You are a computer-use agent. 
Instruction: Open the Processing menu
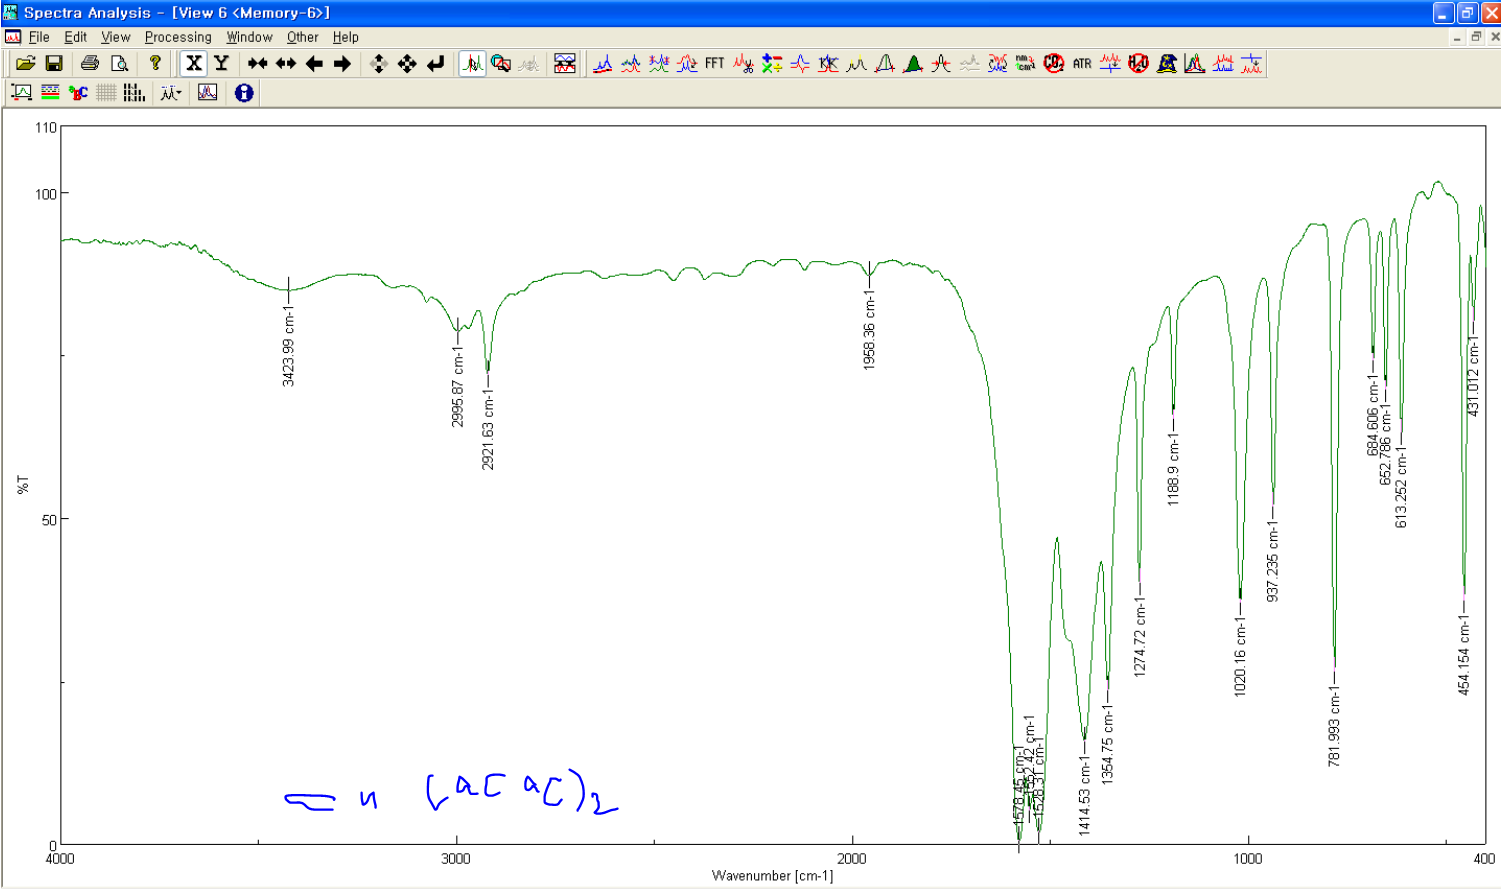177,37
